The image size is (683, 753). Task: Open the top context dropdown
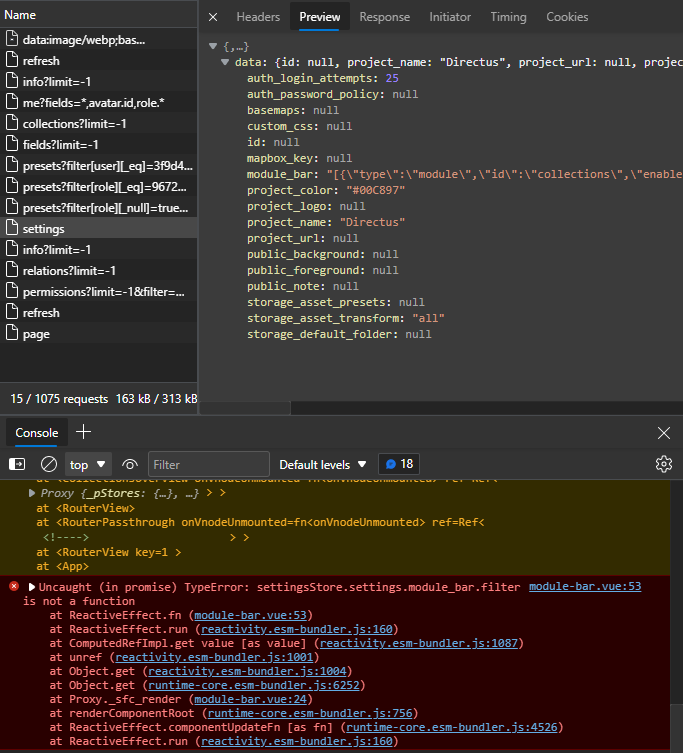(87, 464)
